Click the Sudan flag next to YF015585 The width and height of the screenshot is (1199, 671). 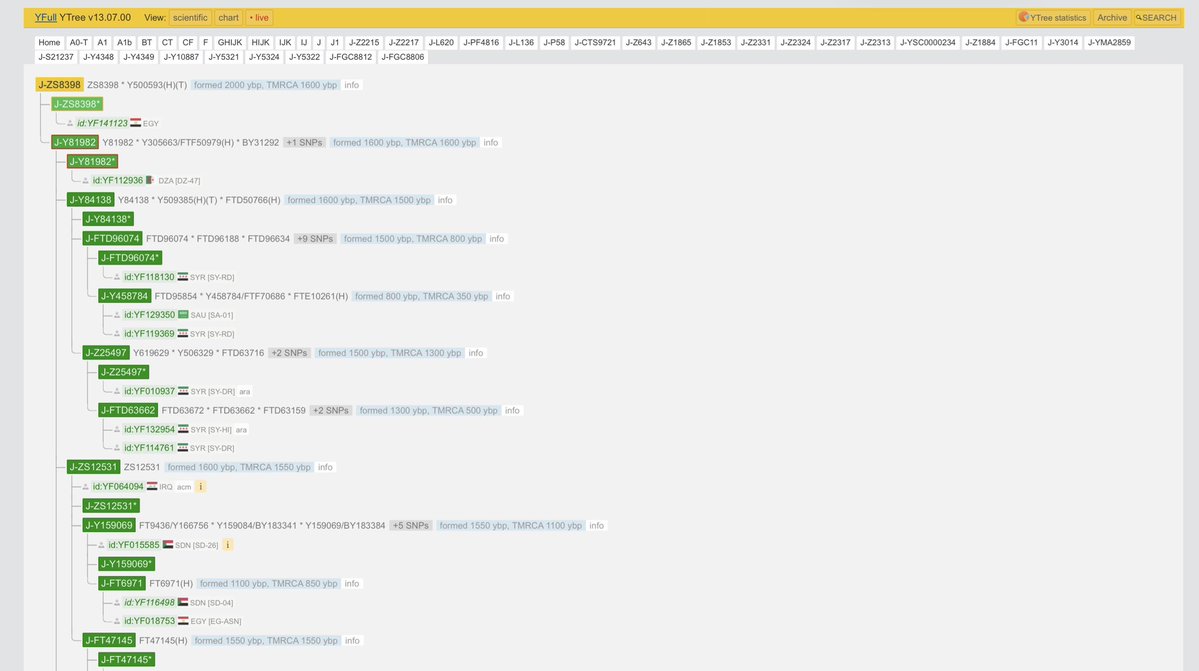click(167, 544)
